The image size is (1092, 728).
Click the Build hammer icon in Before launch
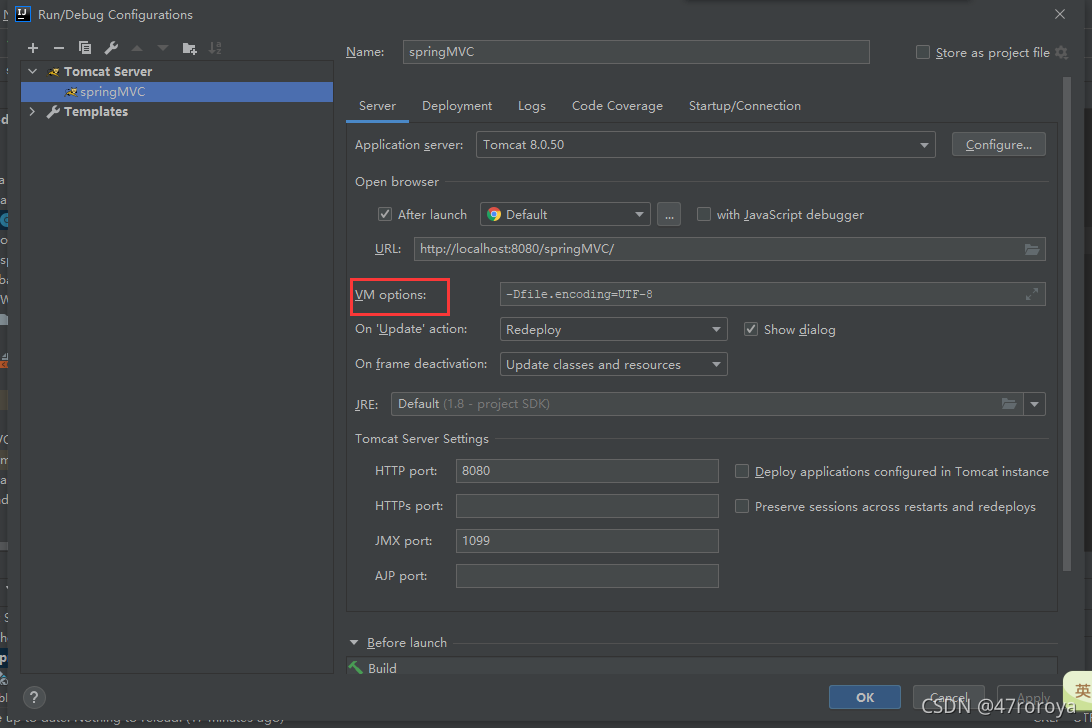(356, 667)
